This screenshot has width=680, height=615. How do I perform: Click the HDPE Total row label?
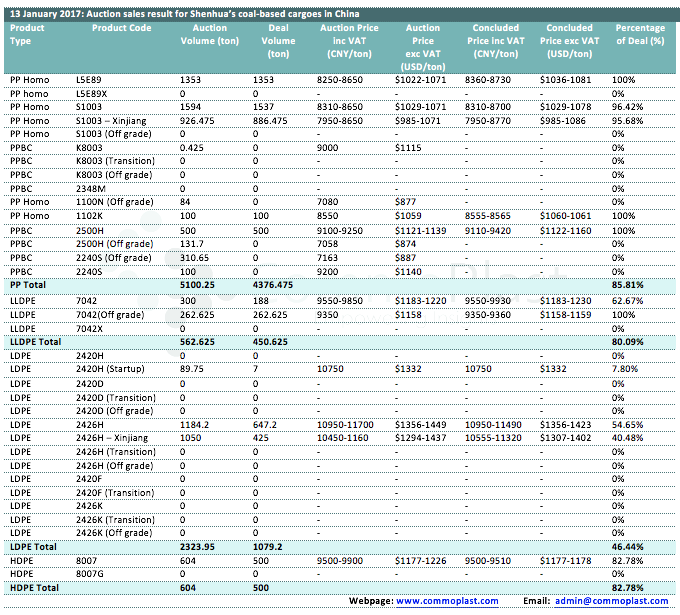[x=34, y=588]
